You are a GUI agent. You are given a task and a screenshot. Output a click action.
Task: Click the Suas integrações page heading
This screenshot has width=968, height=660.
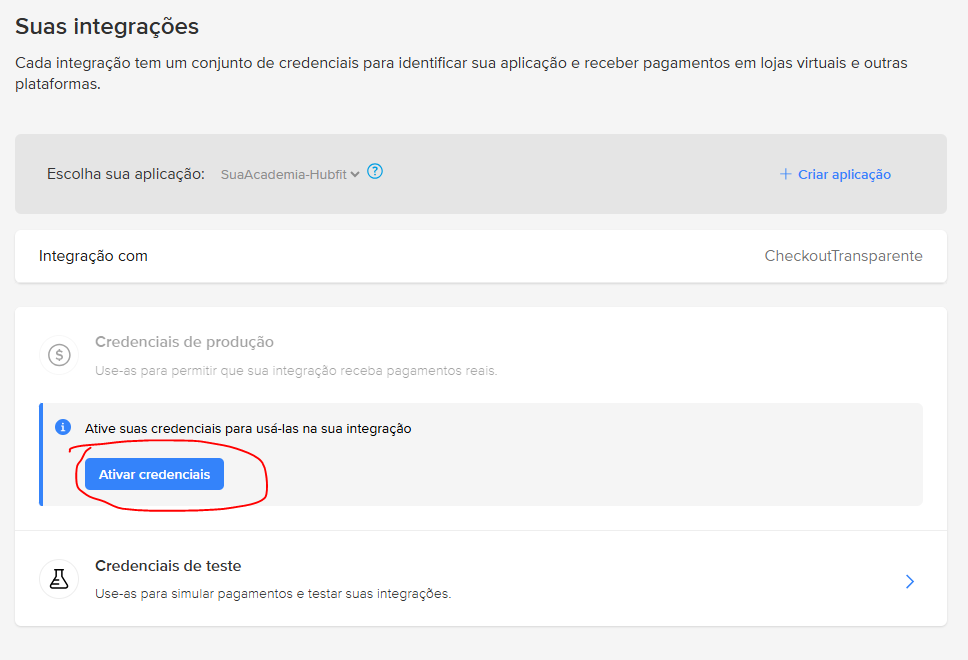coord(107,27)
